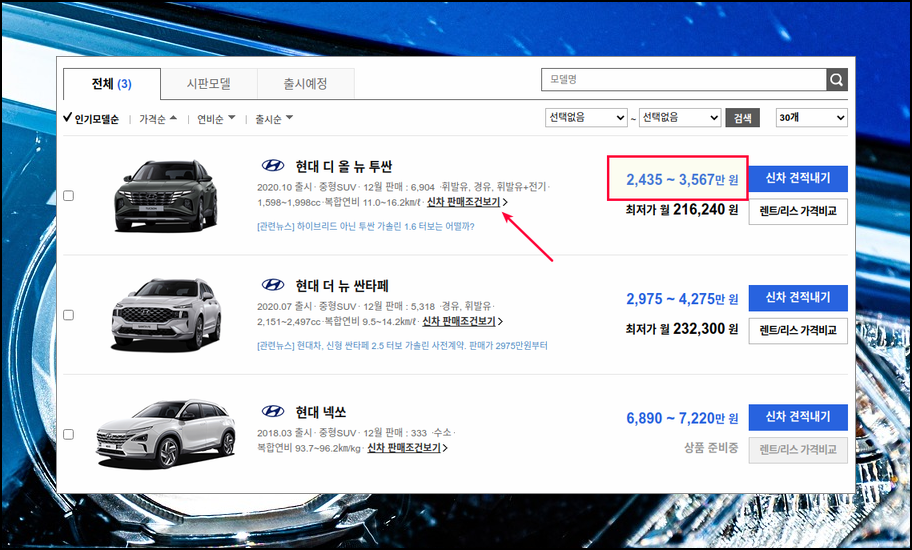
Task: Open the 현대 디 올 뉴 투싼 title
Action: [x=344, y=166]
